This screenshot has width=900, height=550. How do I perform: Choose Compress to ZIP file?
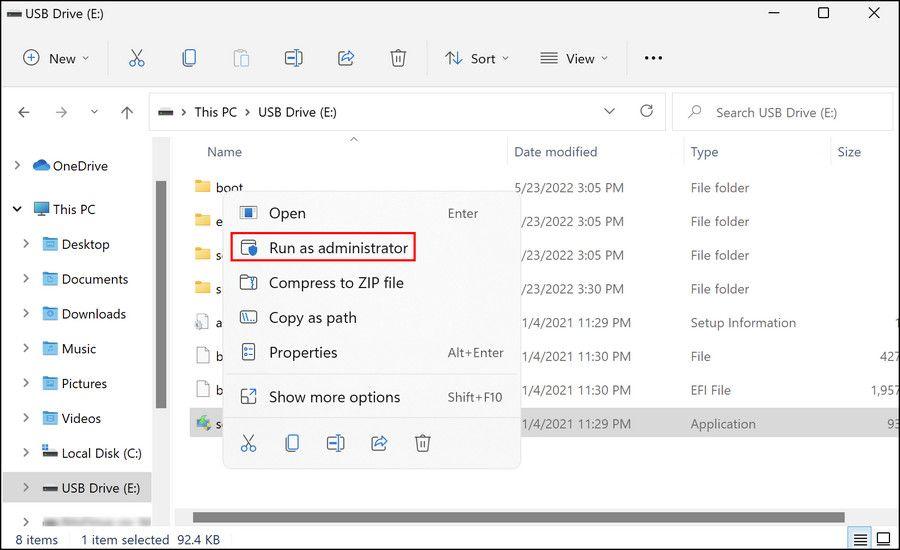[335, 283]
